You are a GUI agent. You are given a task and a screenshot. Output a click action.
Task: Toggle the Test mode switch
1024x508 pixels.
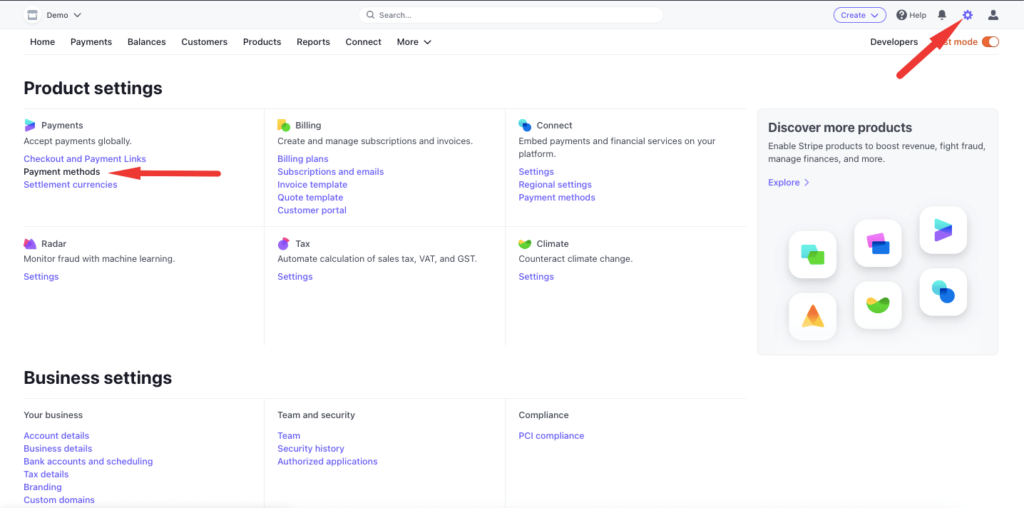990,42
